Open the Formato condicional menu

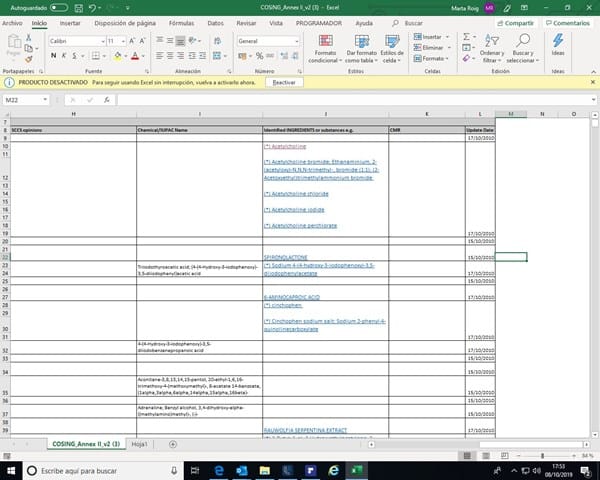(325, 47)
